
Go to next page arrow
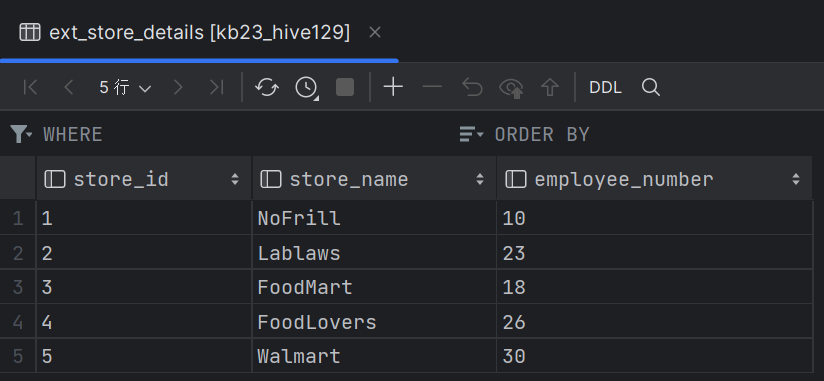point(179,87)
